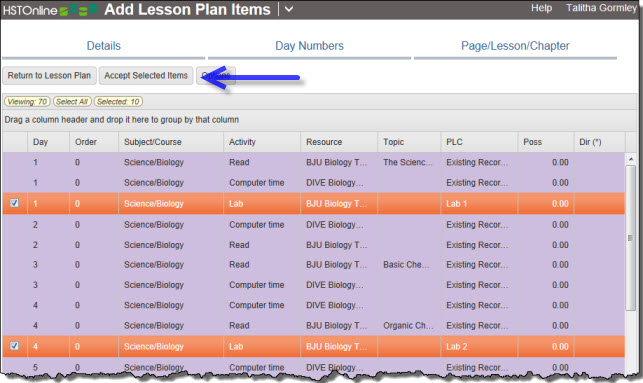Open the page title dropdown chevron
643x383 pixels.
pos(289,9)
